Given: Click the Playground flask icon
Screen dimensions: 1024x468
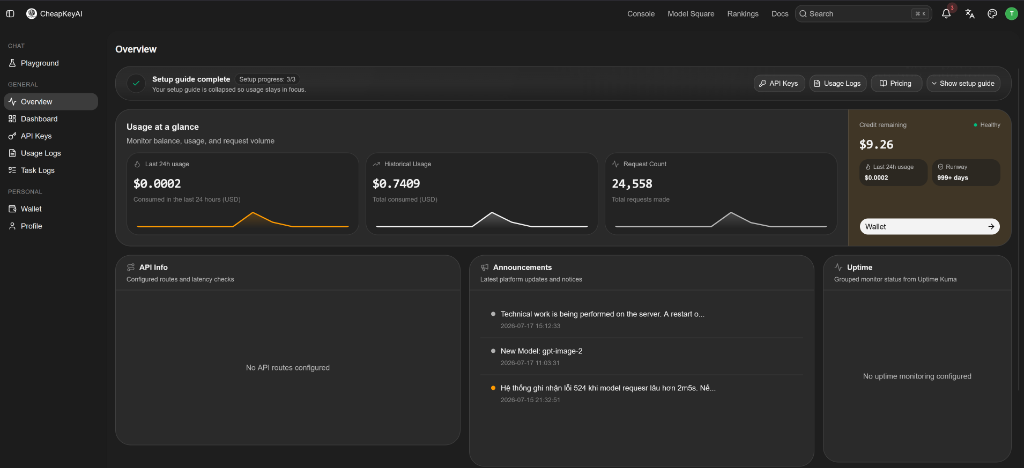Looking at the screenshot, I should [12, 63].
